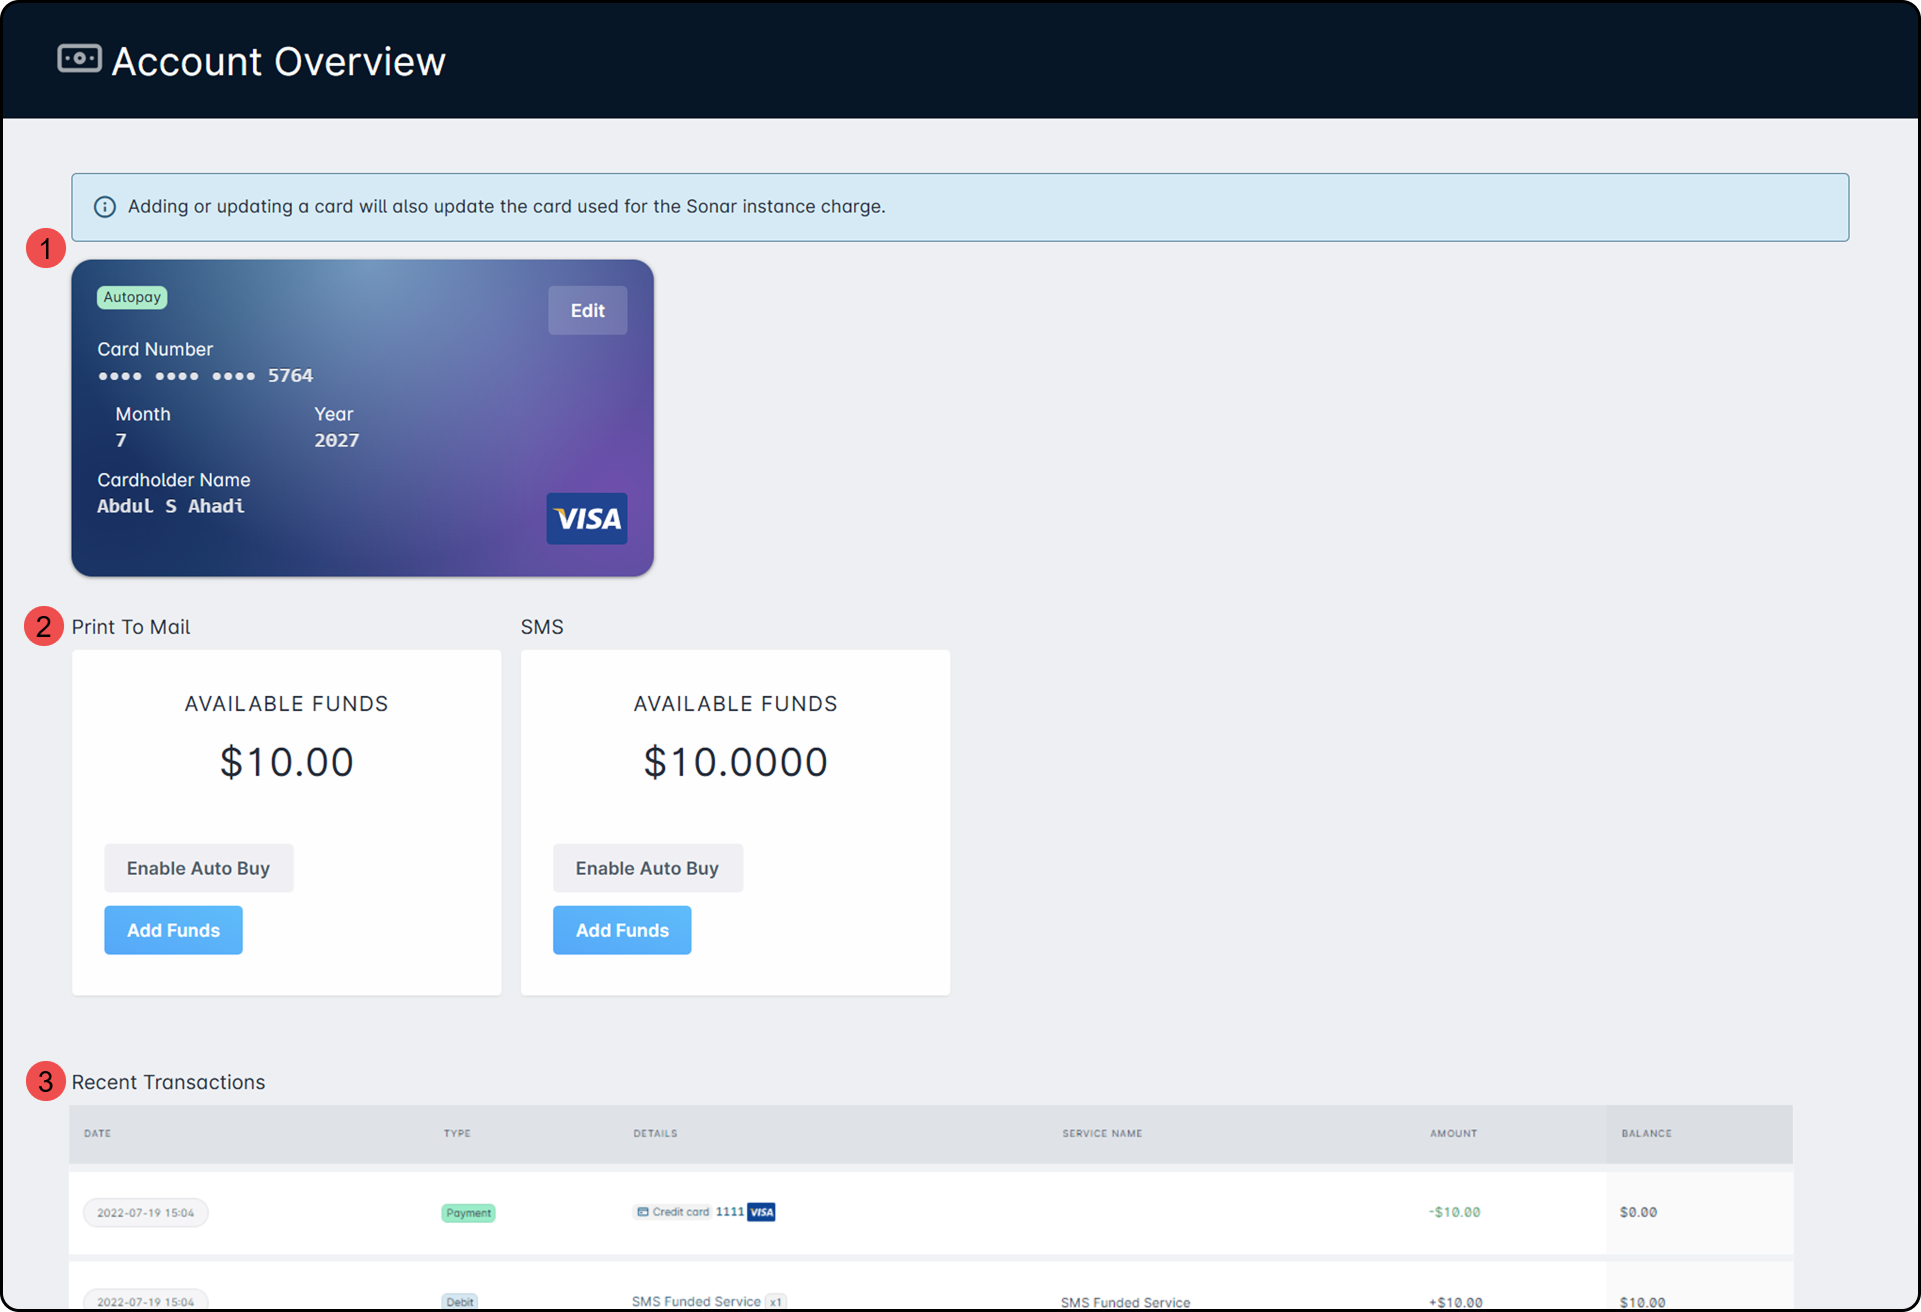The height and width of the screenshot is (1312, 1921).
Task: Click the card number ending 5764
Action: 206,376
